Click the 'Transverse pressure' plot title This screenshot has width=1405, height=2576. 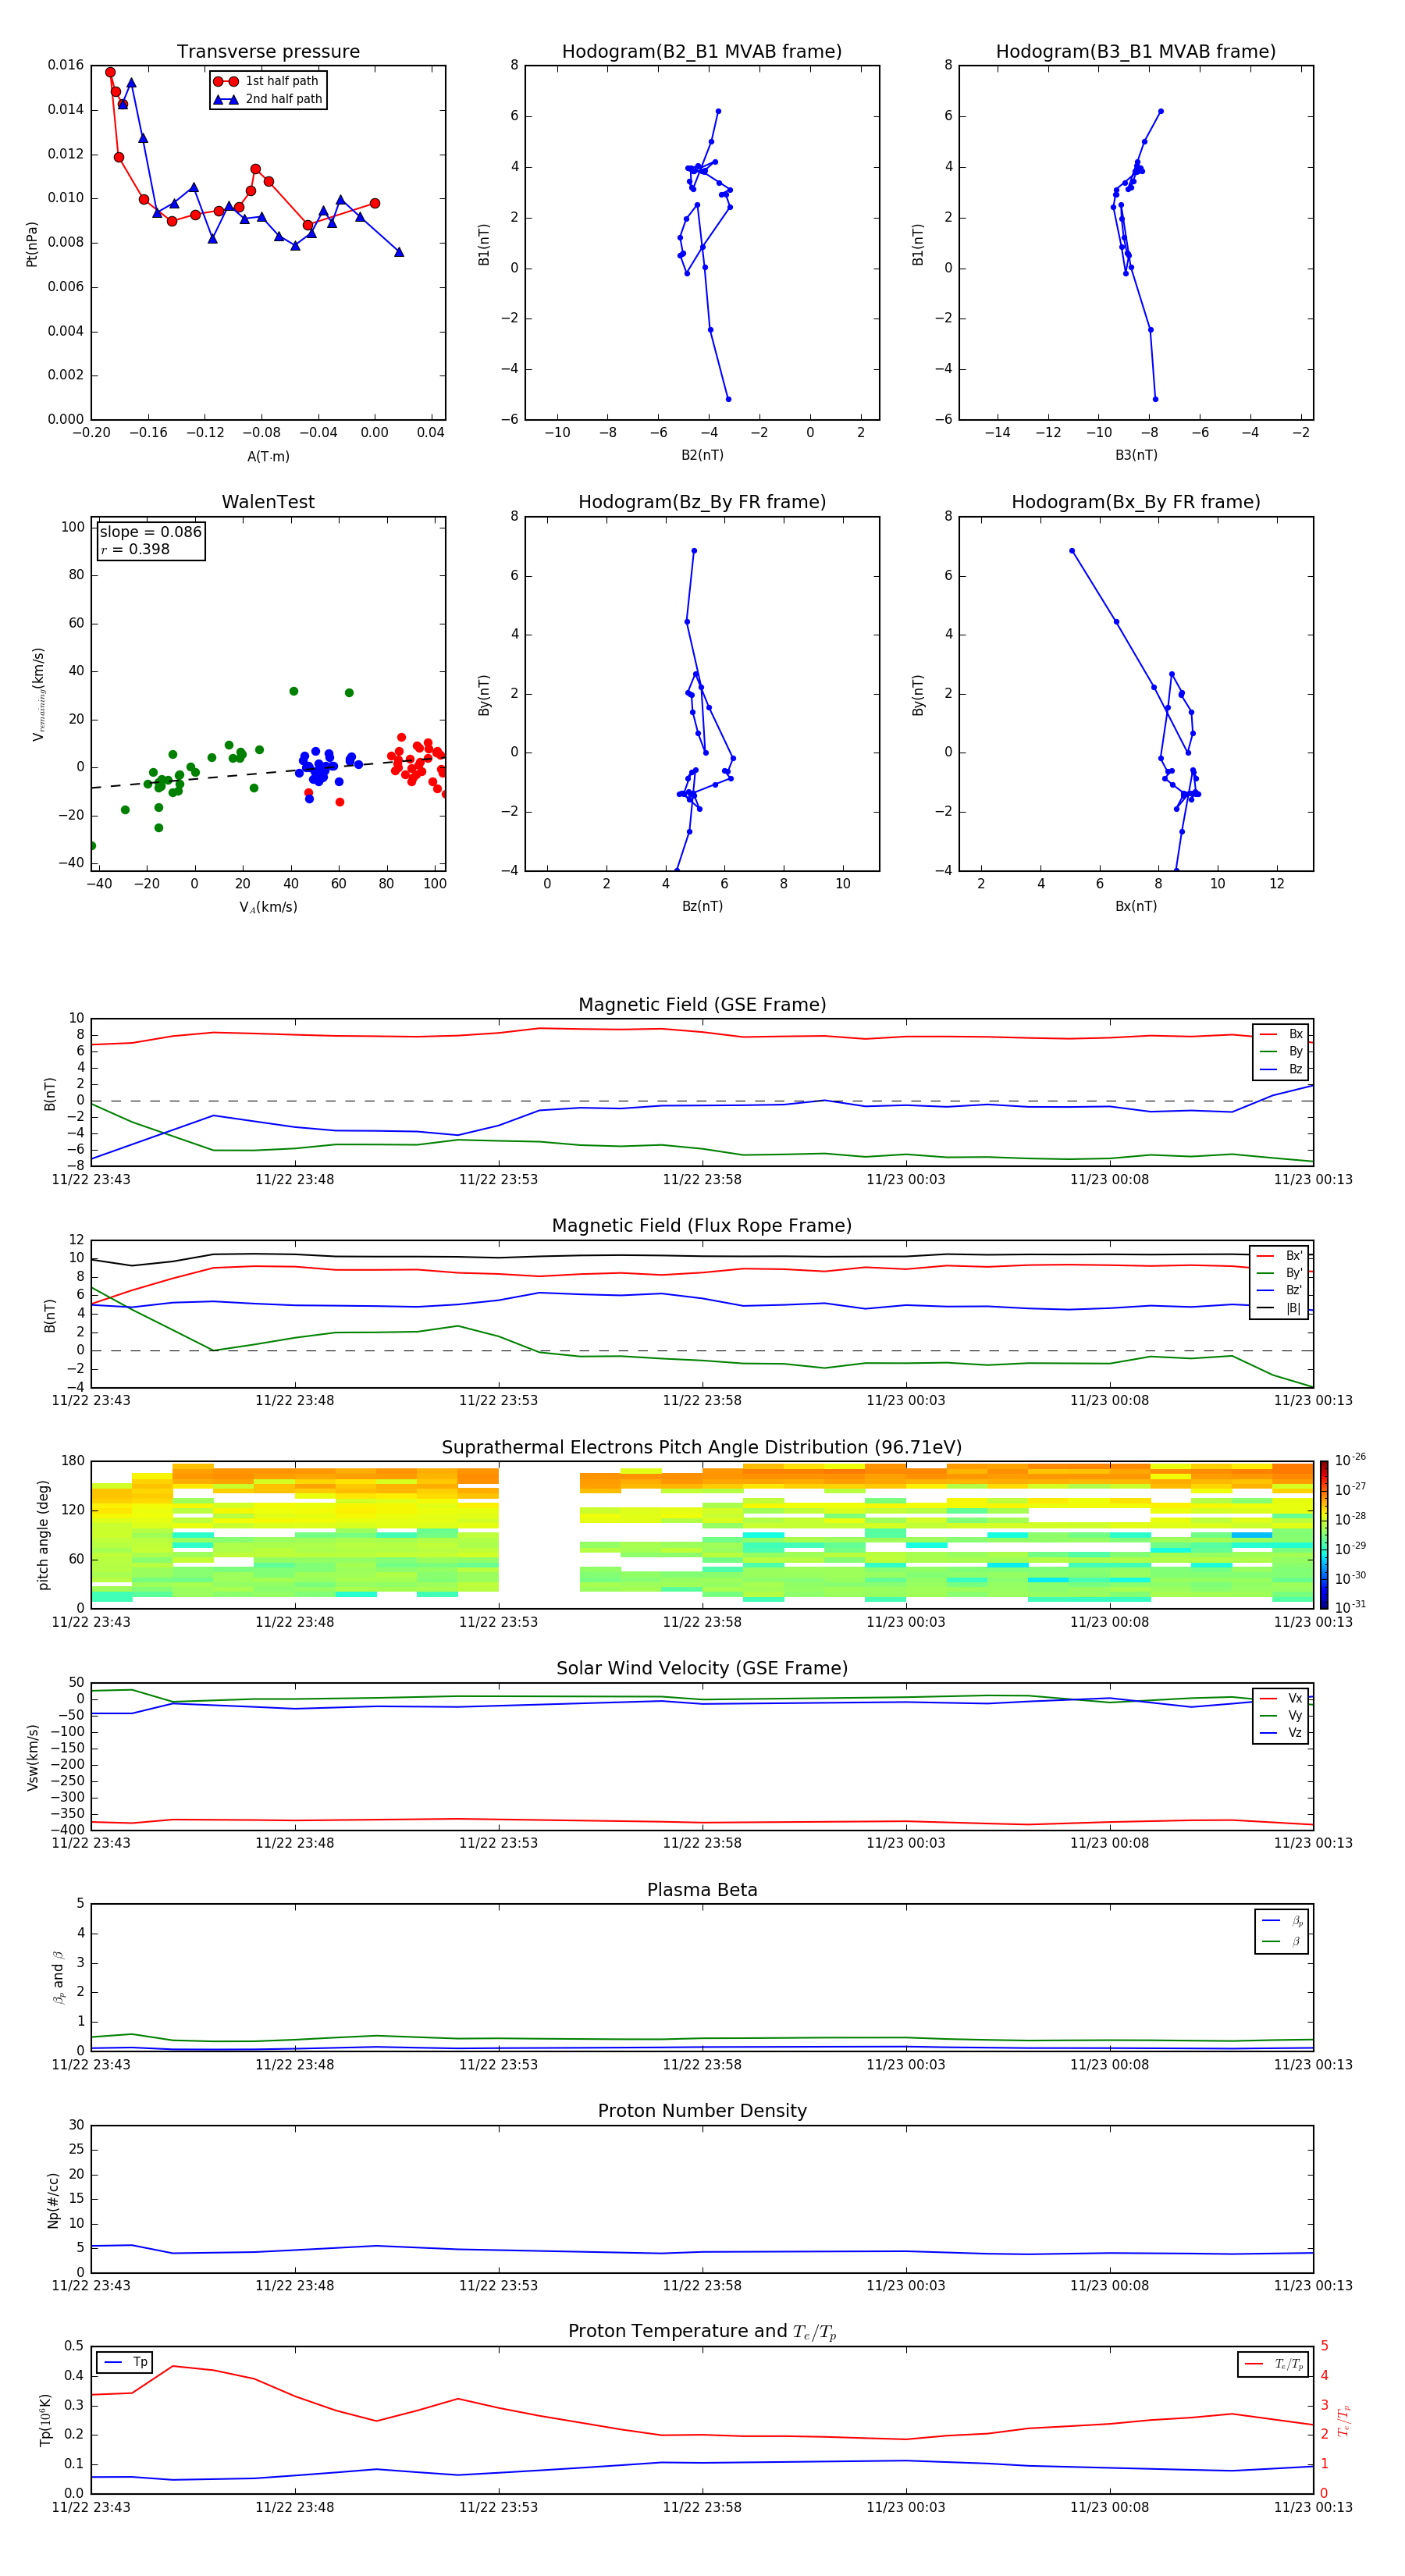pyautogui.click(x=268, y=52)
